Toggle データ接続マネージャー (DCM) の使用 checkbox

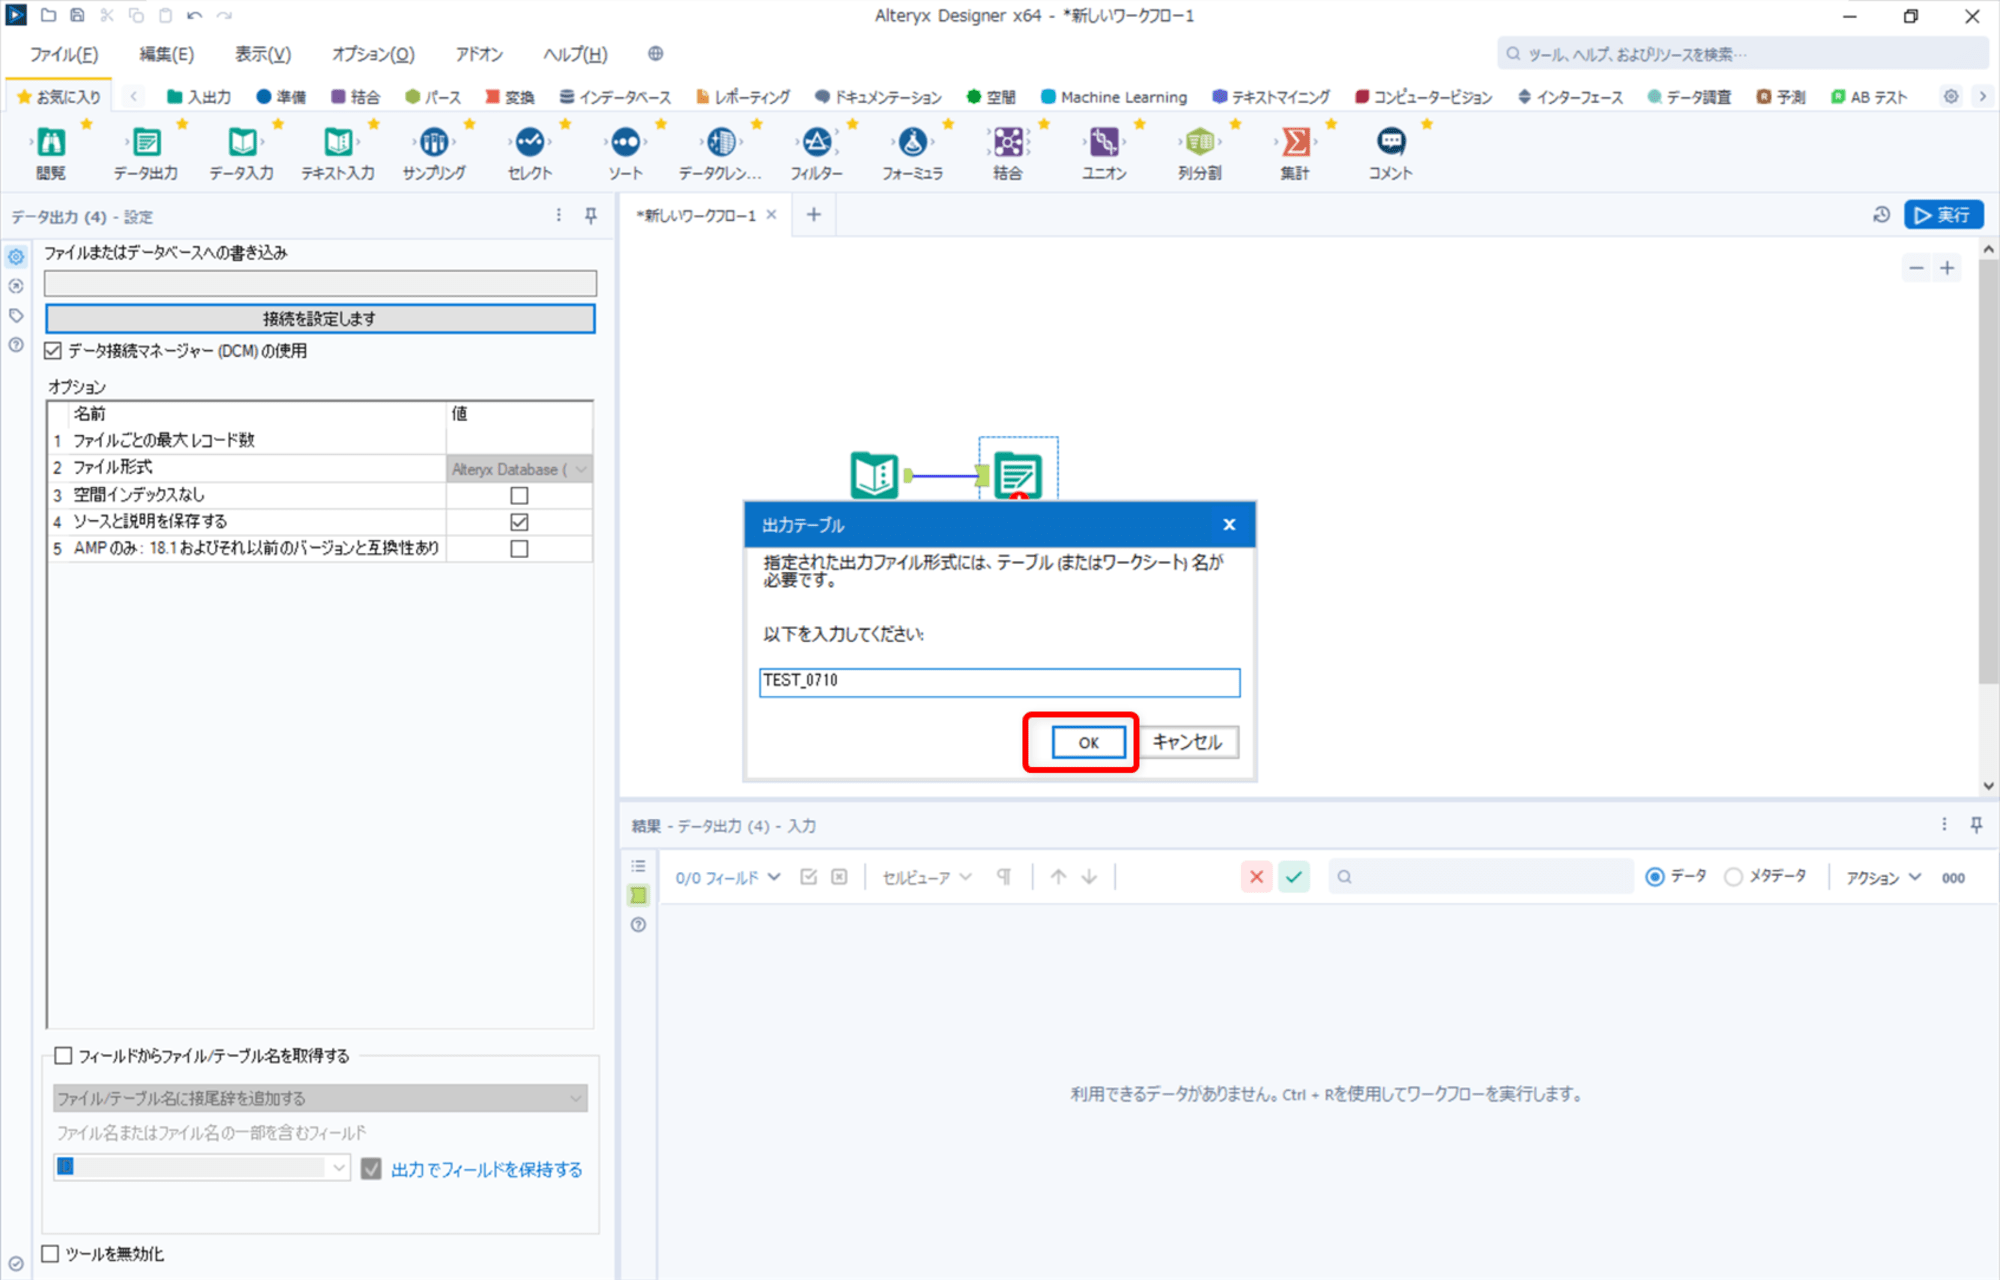(x=53, y=351)
